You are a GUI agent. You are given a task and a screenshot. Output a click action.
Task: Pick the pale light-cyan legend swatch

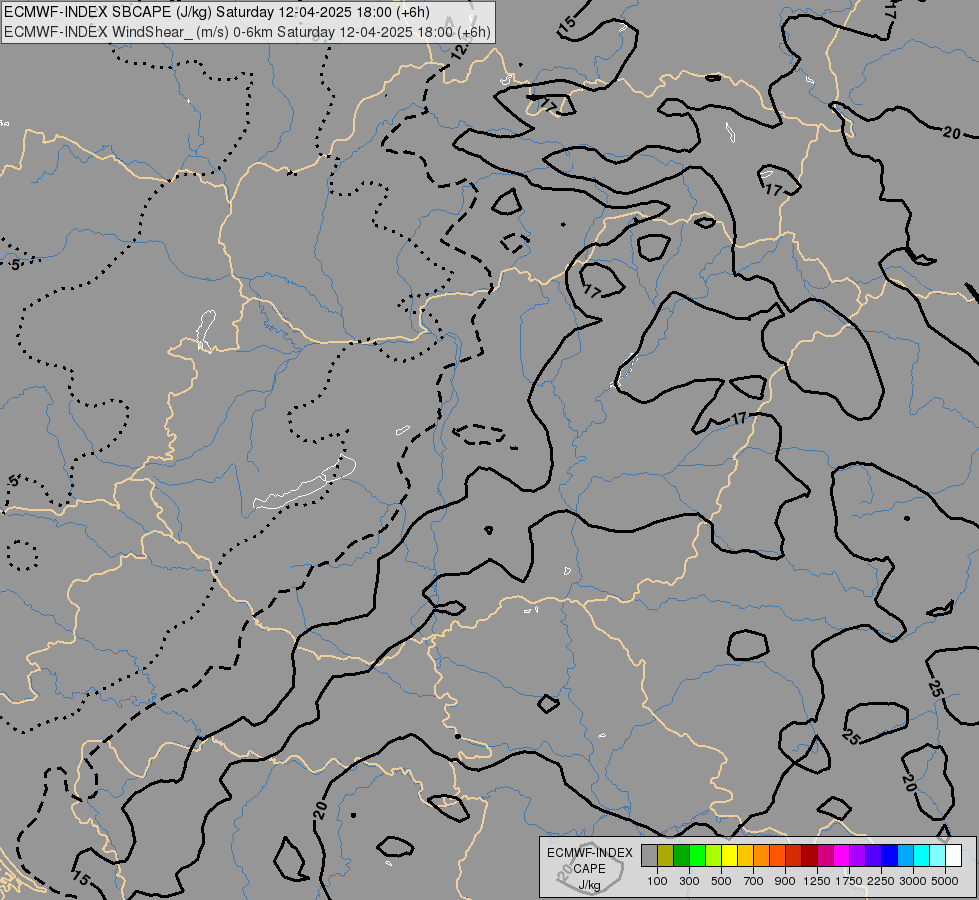(x=938, y=855)
